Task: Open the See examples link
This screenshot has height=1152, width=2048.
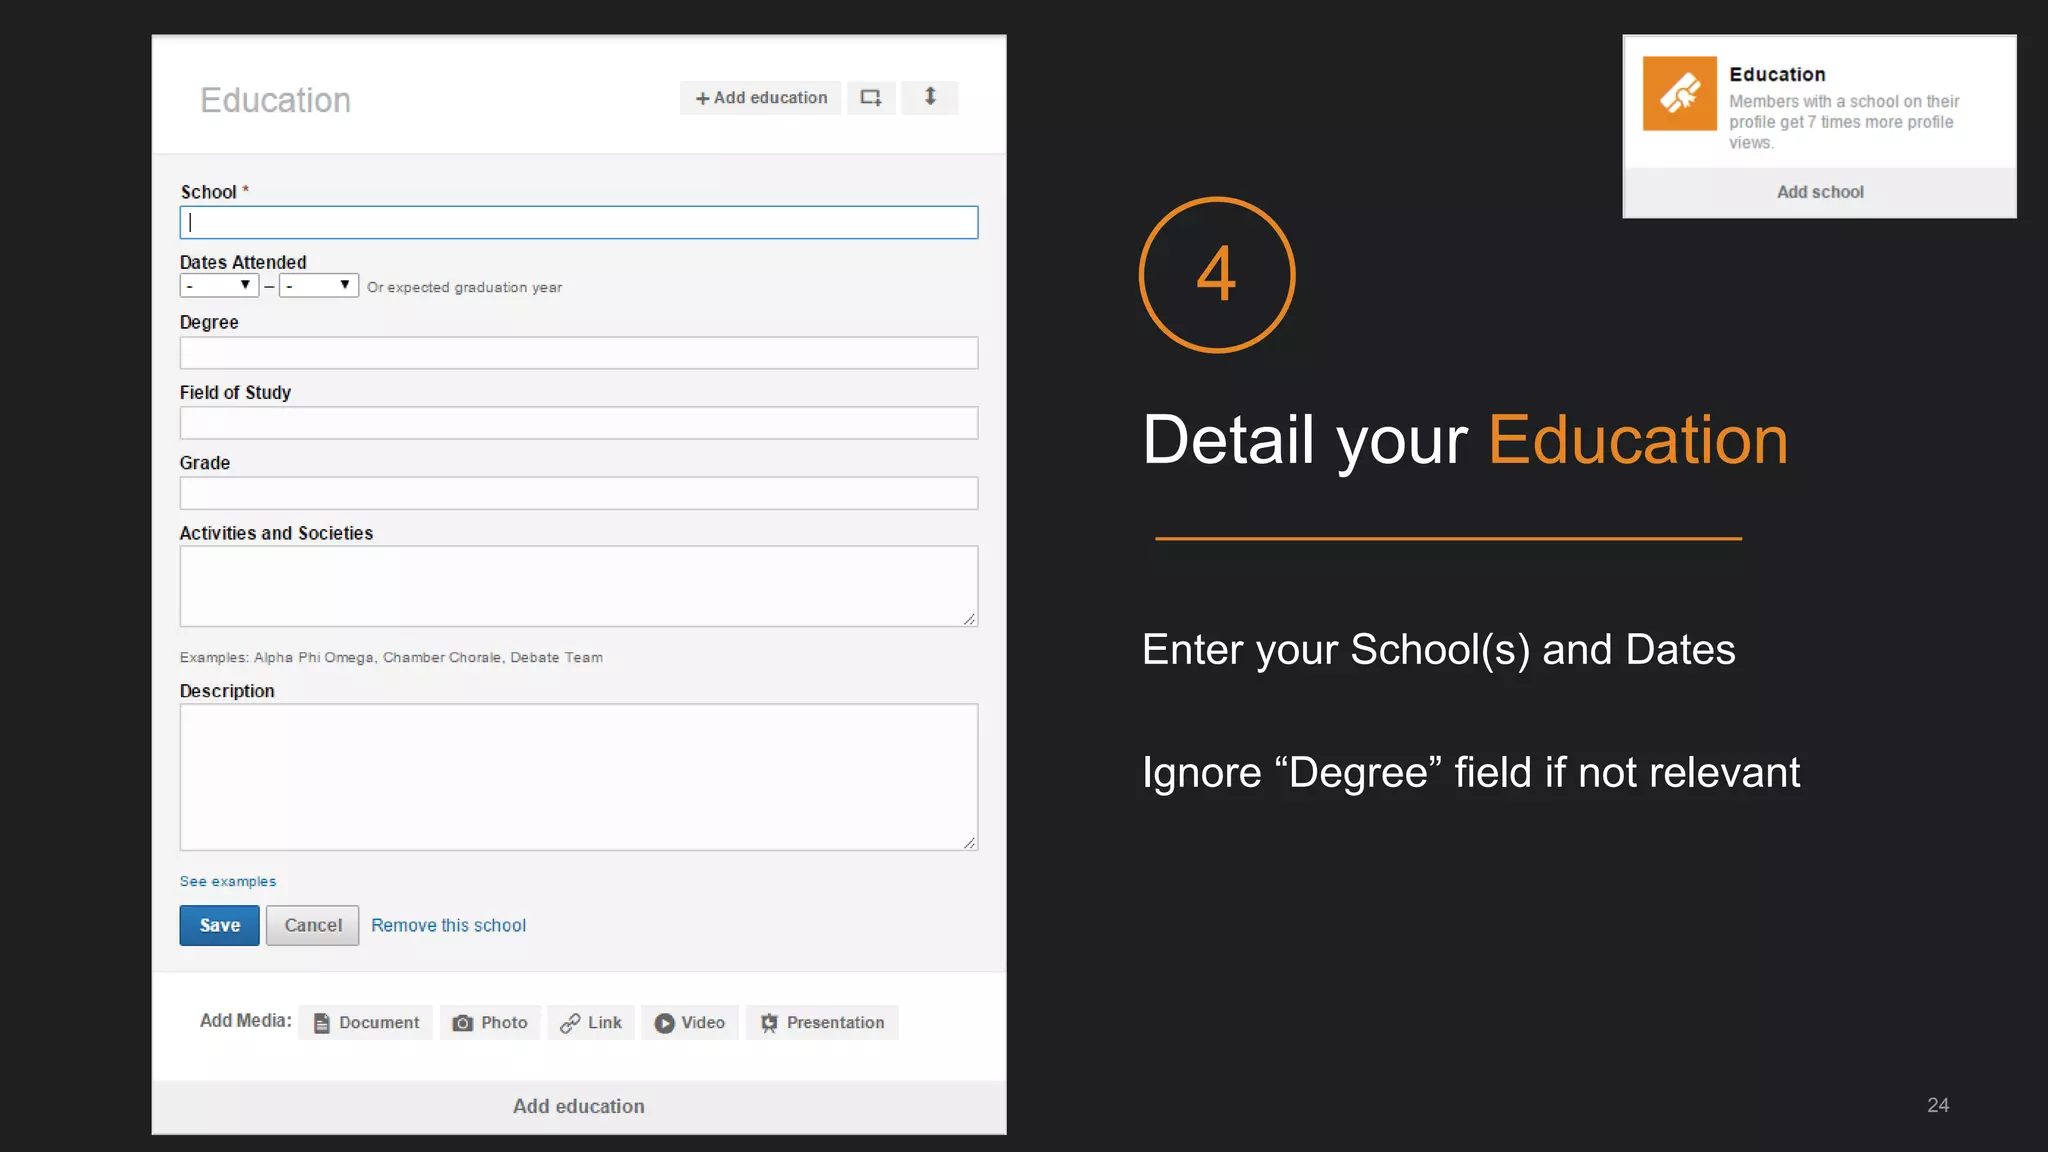Action: 228,881
